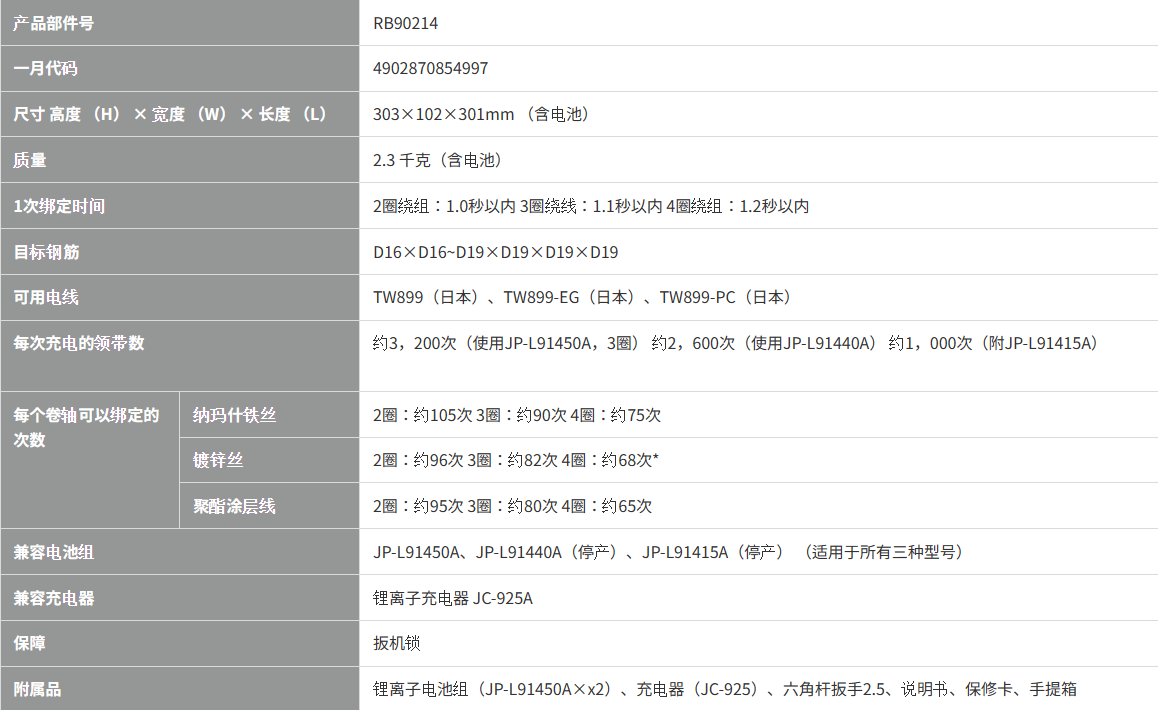The image size is (1158, 710).
Task: Select the 每次充电的领带数 label
Action: 78,344
